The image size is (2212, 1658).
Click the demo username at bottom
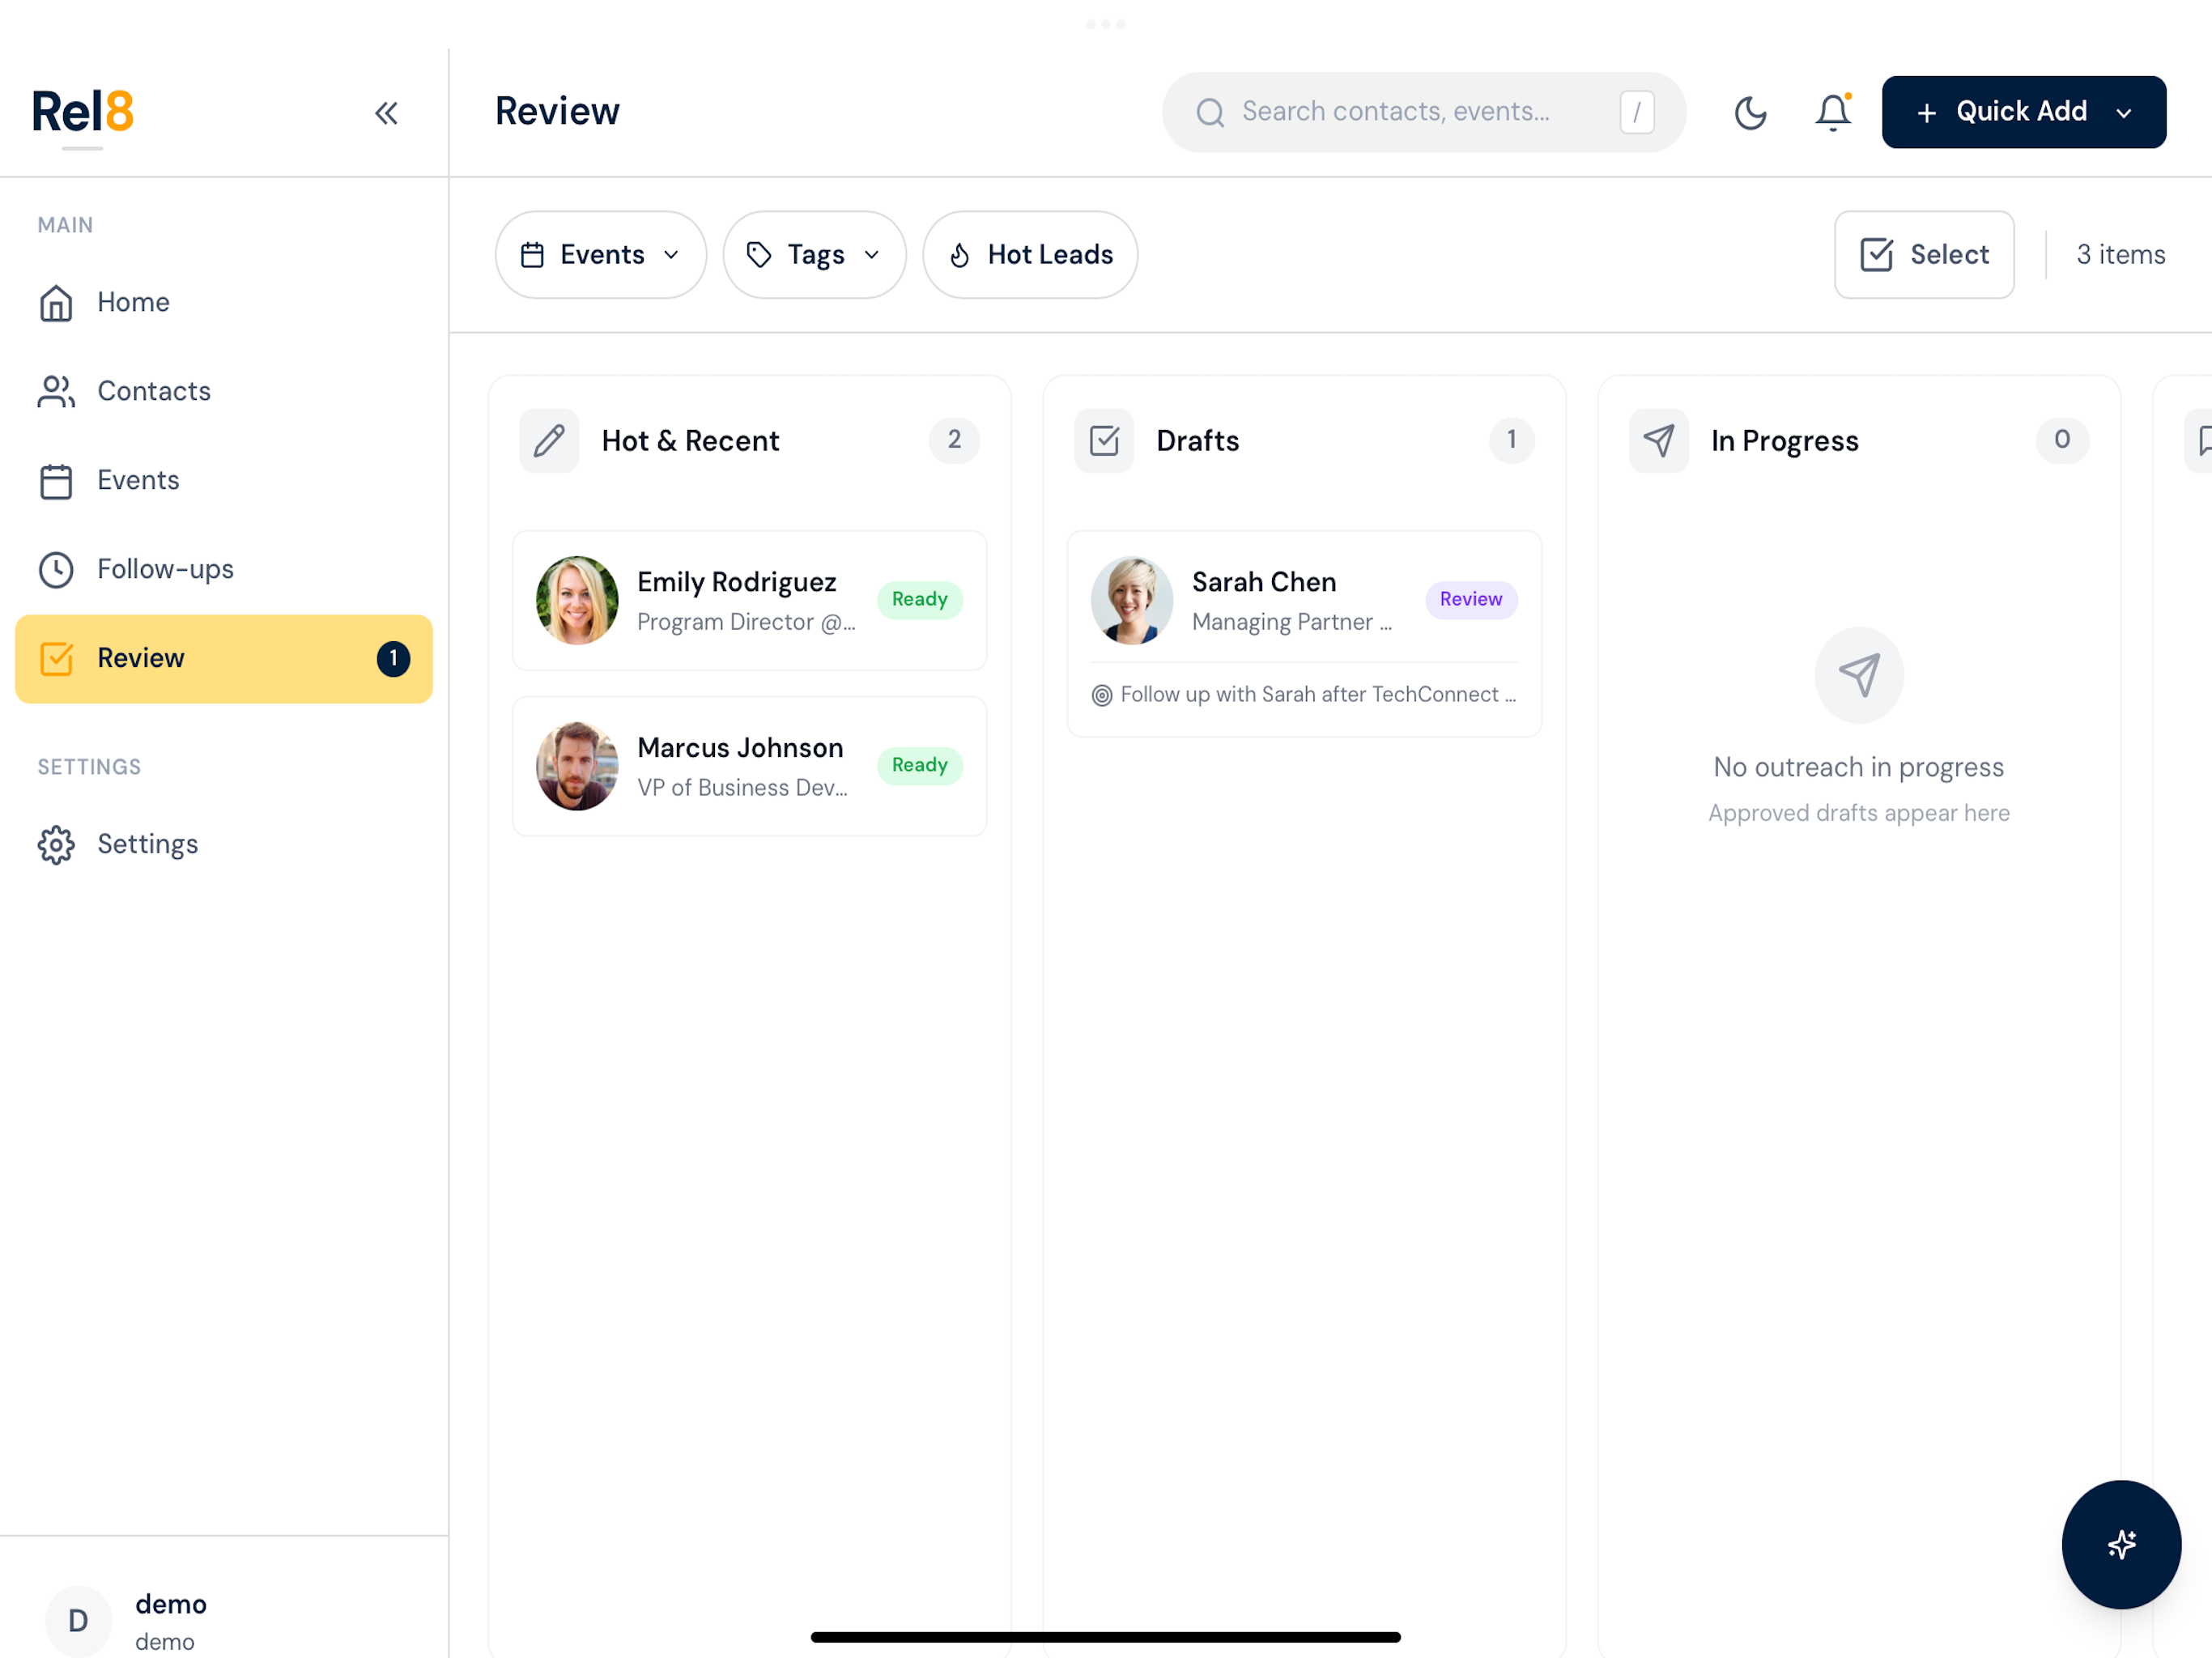171,1604
